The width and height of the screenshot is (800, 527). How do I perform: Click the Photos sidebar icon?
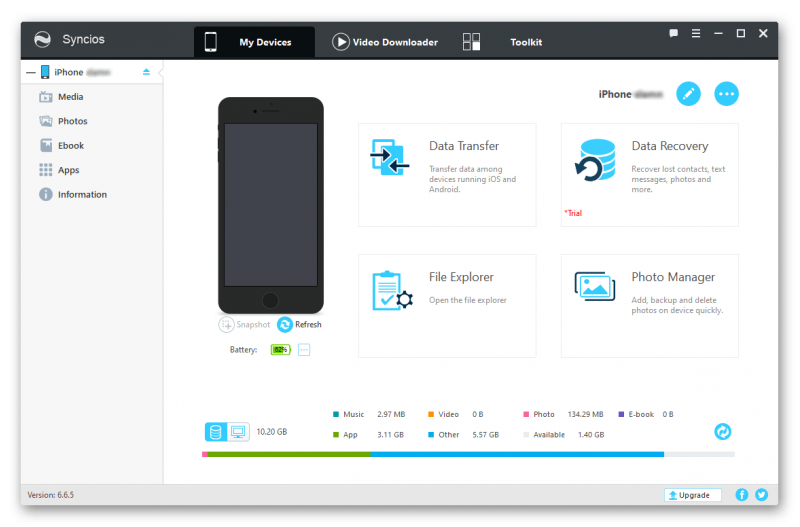45,121
